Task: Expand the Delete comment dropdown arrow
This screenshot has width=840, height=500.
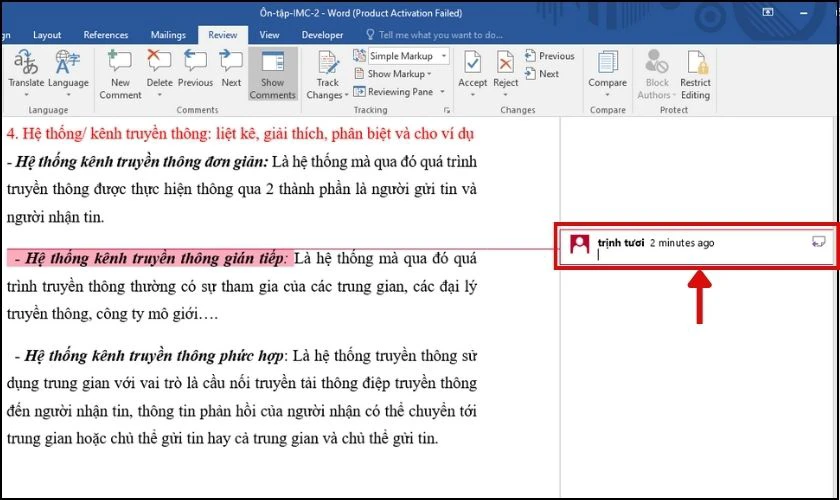Action: pyautogui.click(x=160, y=95)
